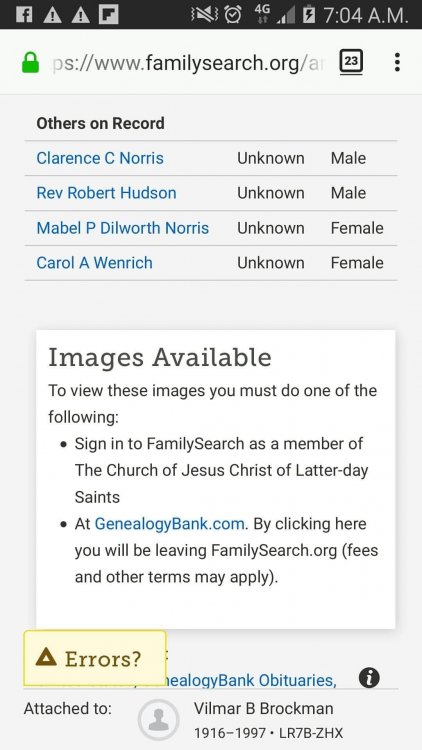The height and width of the screenshot is (750, 422).
Task: Tap the green secure padlock icon
Action: click(31, 63)
